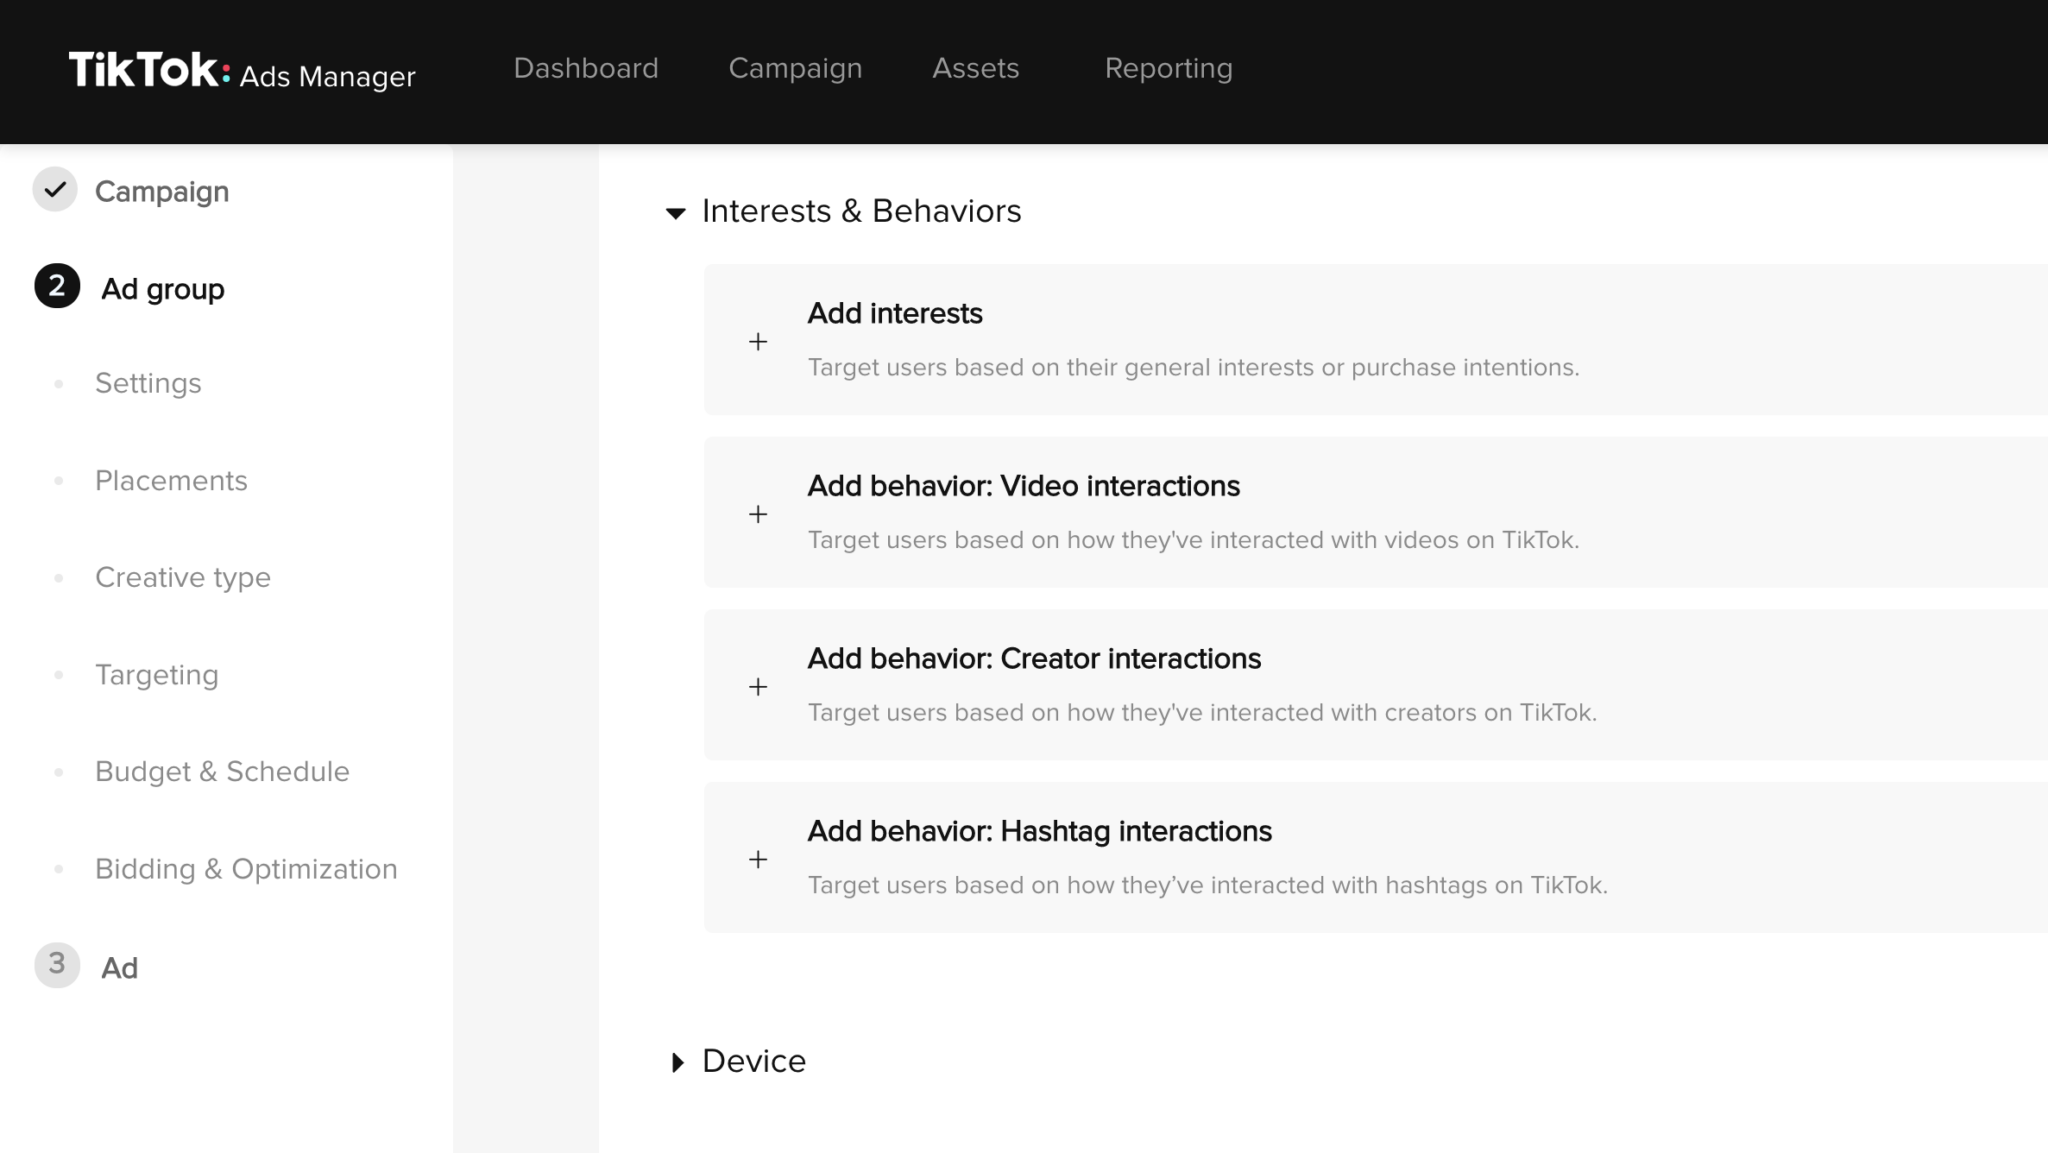The width and height of the screenshot is (2048, 1153).
Task: Select the Dashboard tab
Action: tap(585, 67)
